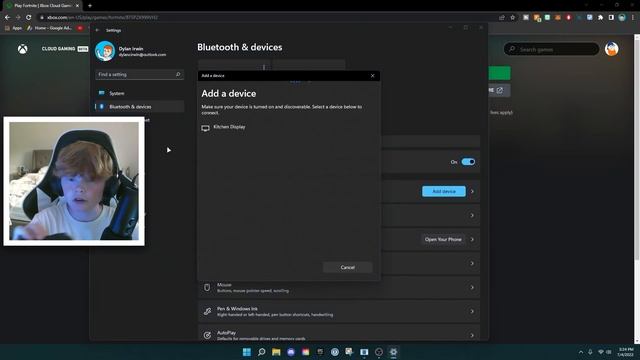Expand the Add device row chevron

point(472,191)
